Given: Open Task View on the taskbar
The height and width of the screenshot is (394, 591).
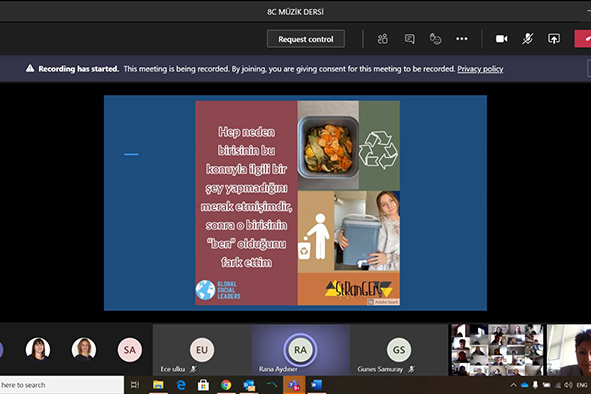Looking at the screenshot, I should pos(135,385).
